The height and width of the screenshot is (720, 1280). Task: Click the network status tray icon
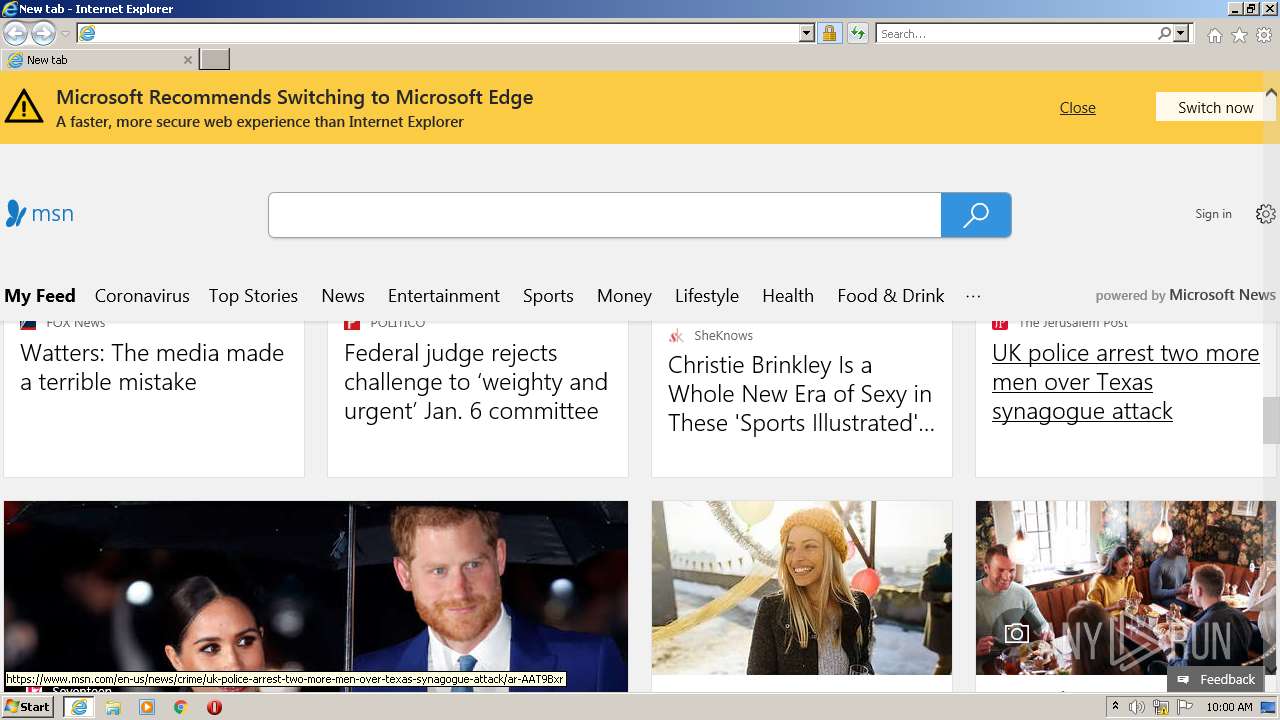point(1161,707)
